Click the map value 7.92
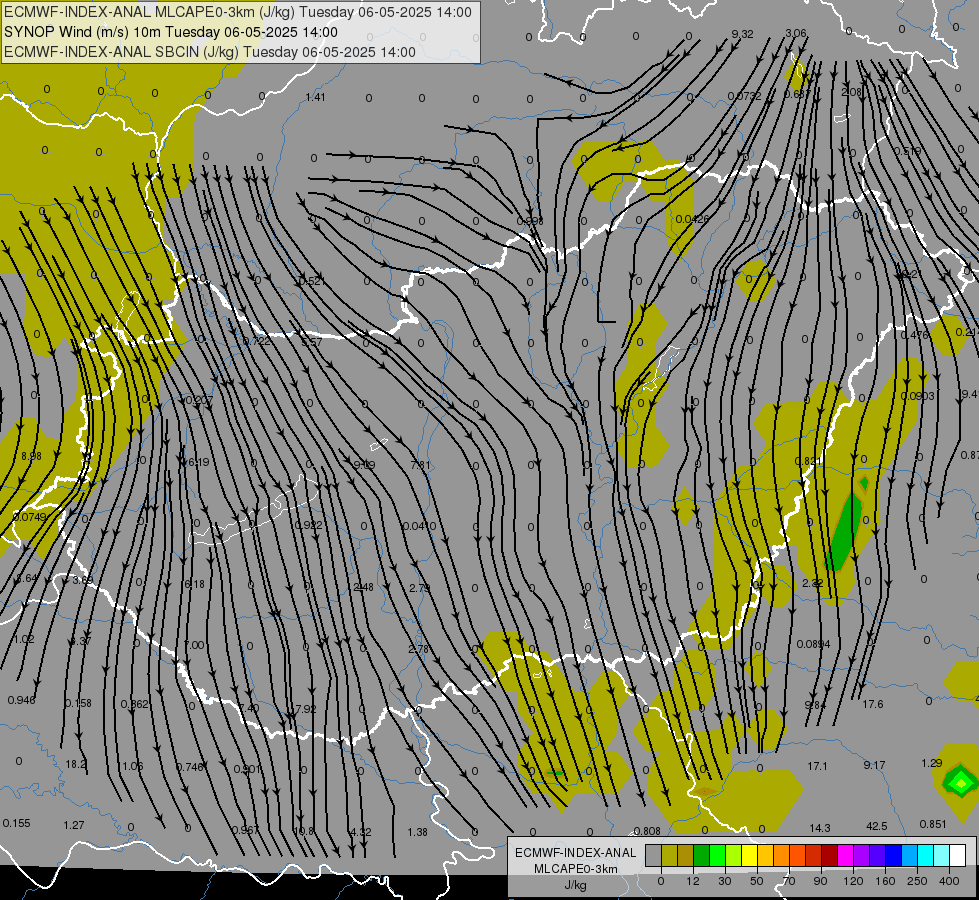The width and height of the screenshot is (979, 900). coord(305,710)
